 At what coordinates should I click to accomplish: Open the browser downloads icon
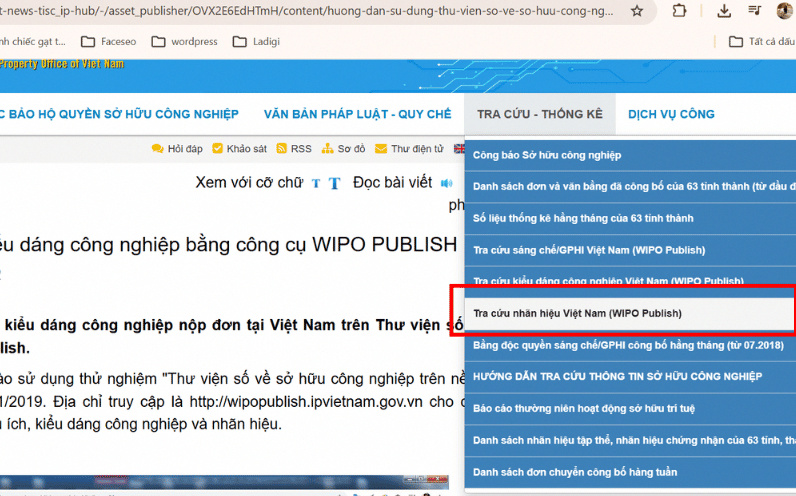724,11
